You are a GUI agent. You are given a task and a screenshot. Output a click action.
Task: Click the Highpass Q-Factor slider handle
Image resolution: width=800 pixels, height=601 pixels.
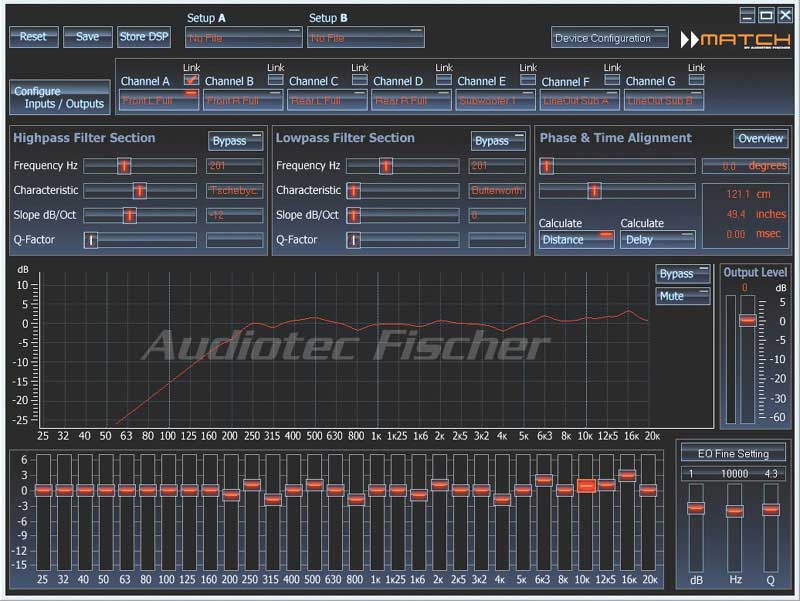click(91, 240)
